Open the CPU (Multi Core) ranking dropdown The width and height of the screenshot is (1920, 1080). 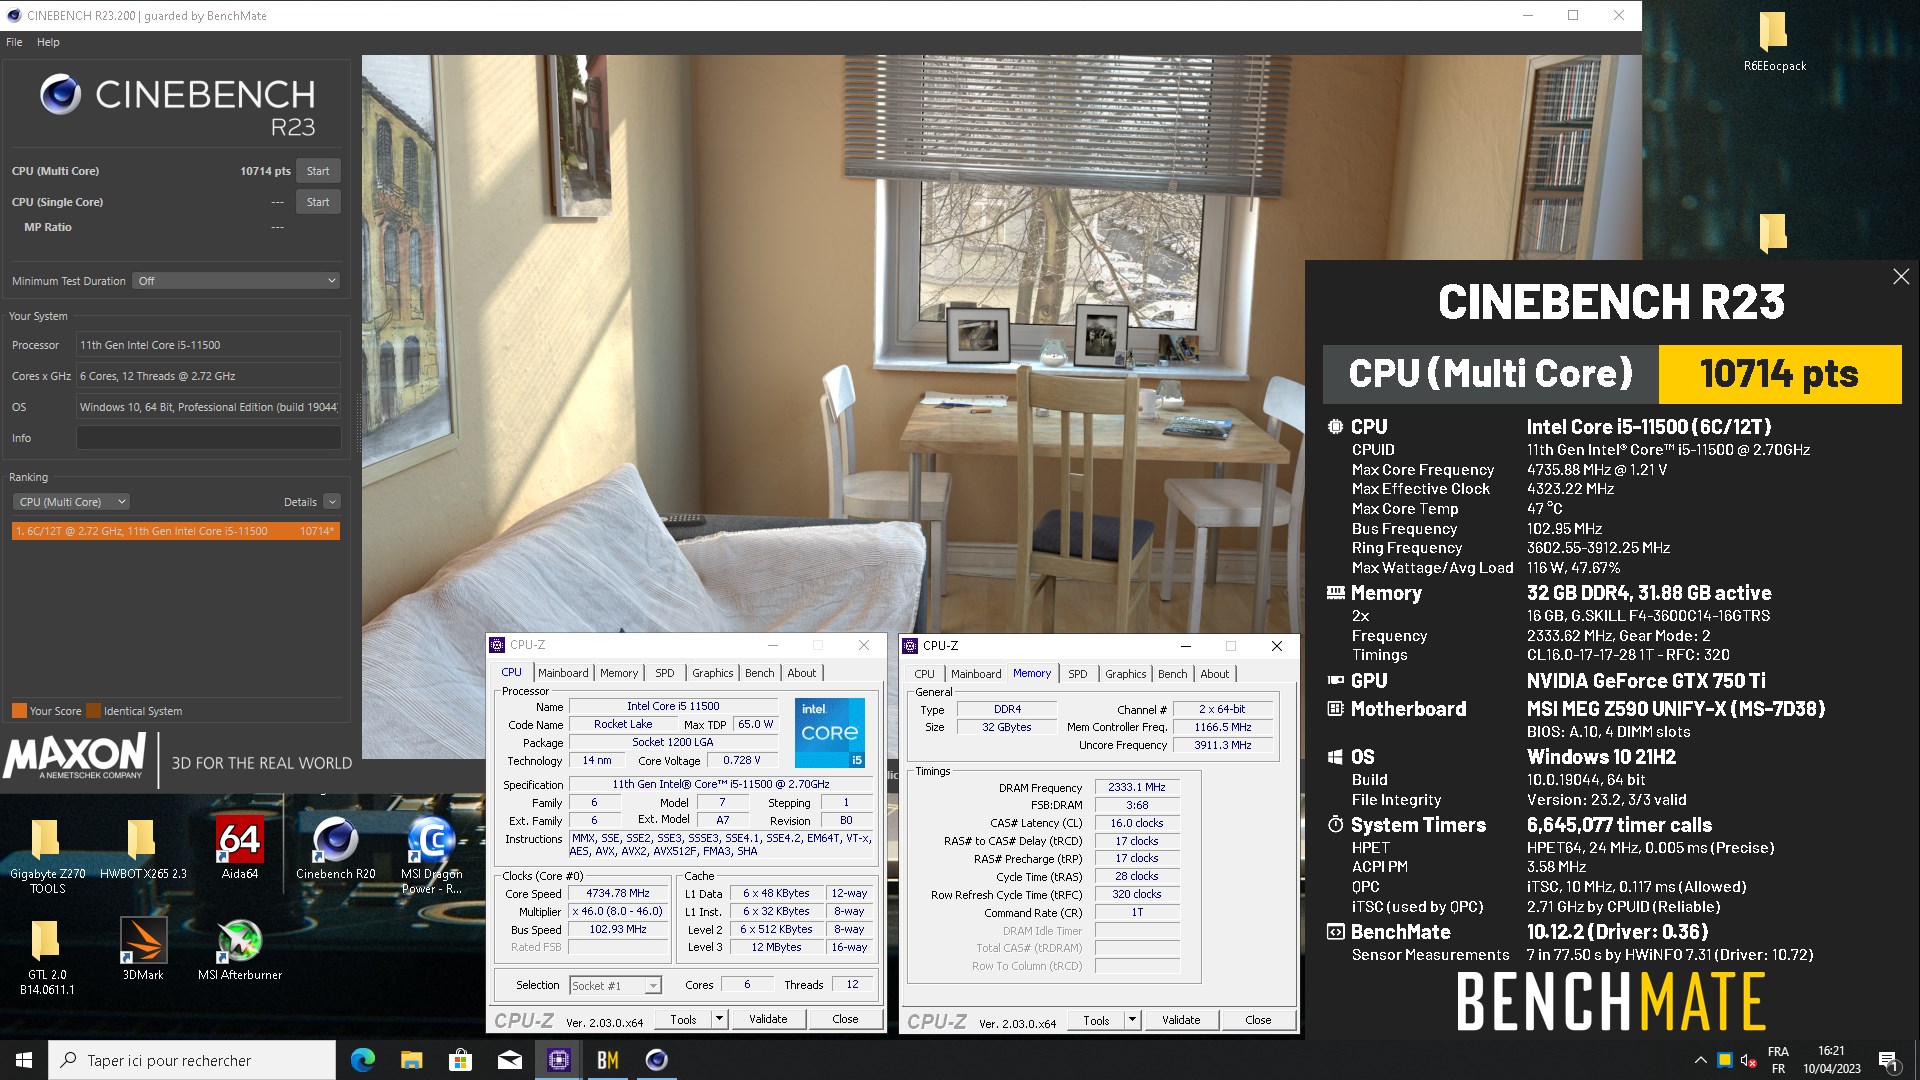pyautogui.click(x=71, y=502)
